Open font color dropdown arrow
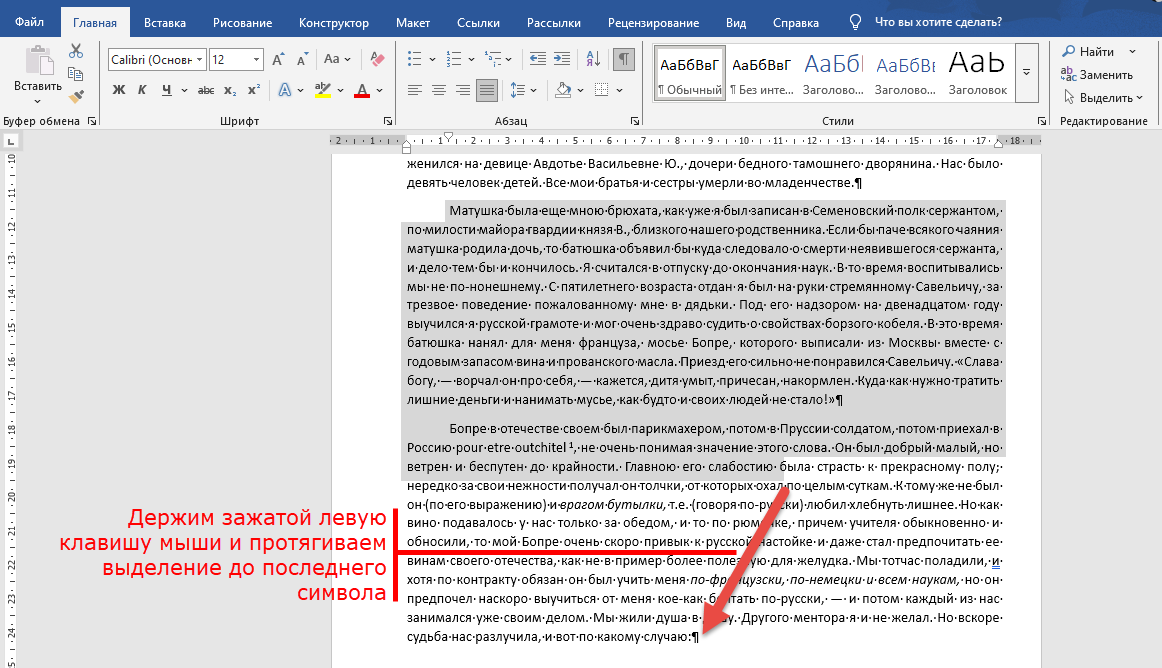The height and width of the screenshot is (668, 1162). (379, 90)
